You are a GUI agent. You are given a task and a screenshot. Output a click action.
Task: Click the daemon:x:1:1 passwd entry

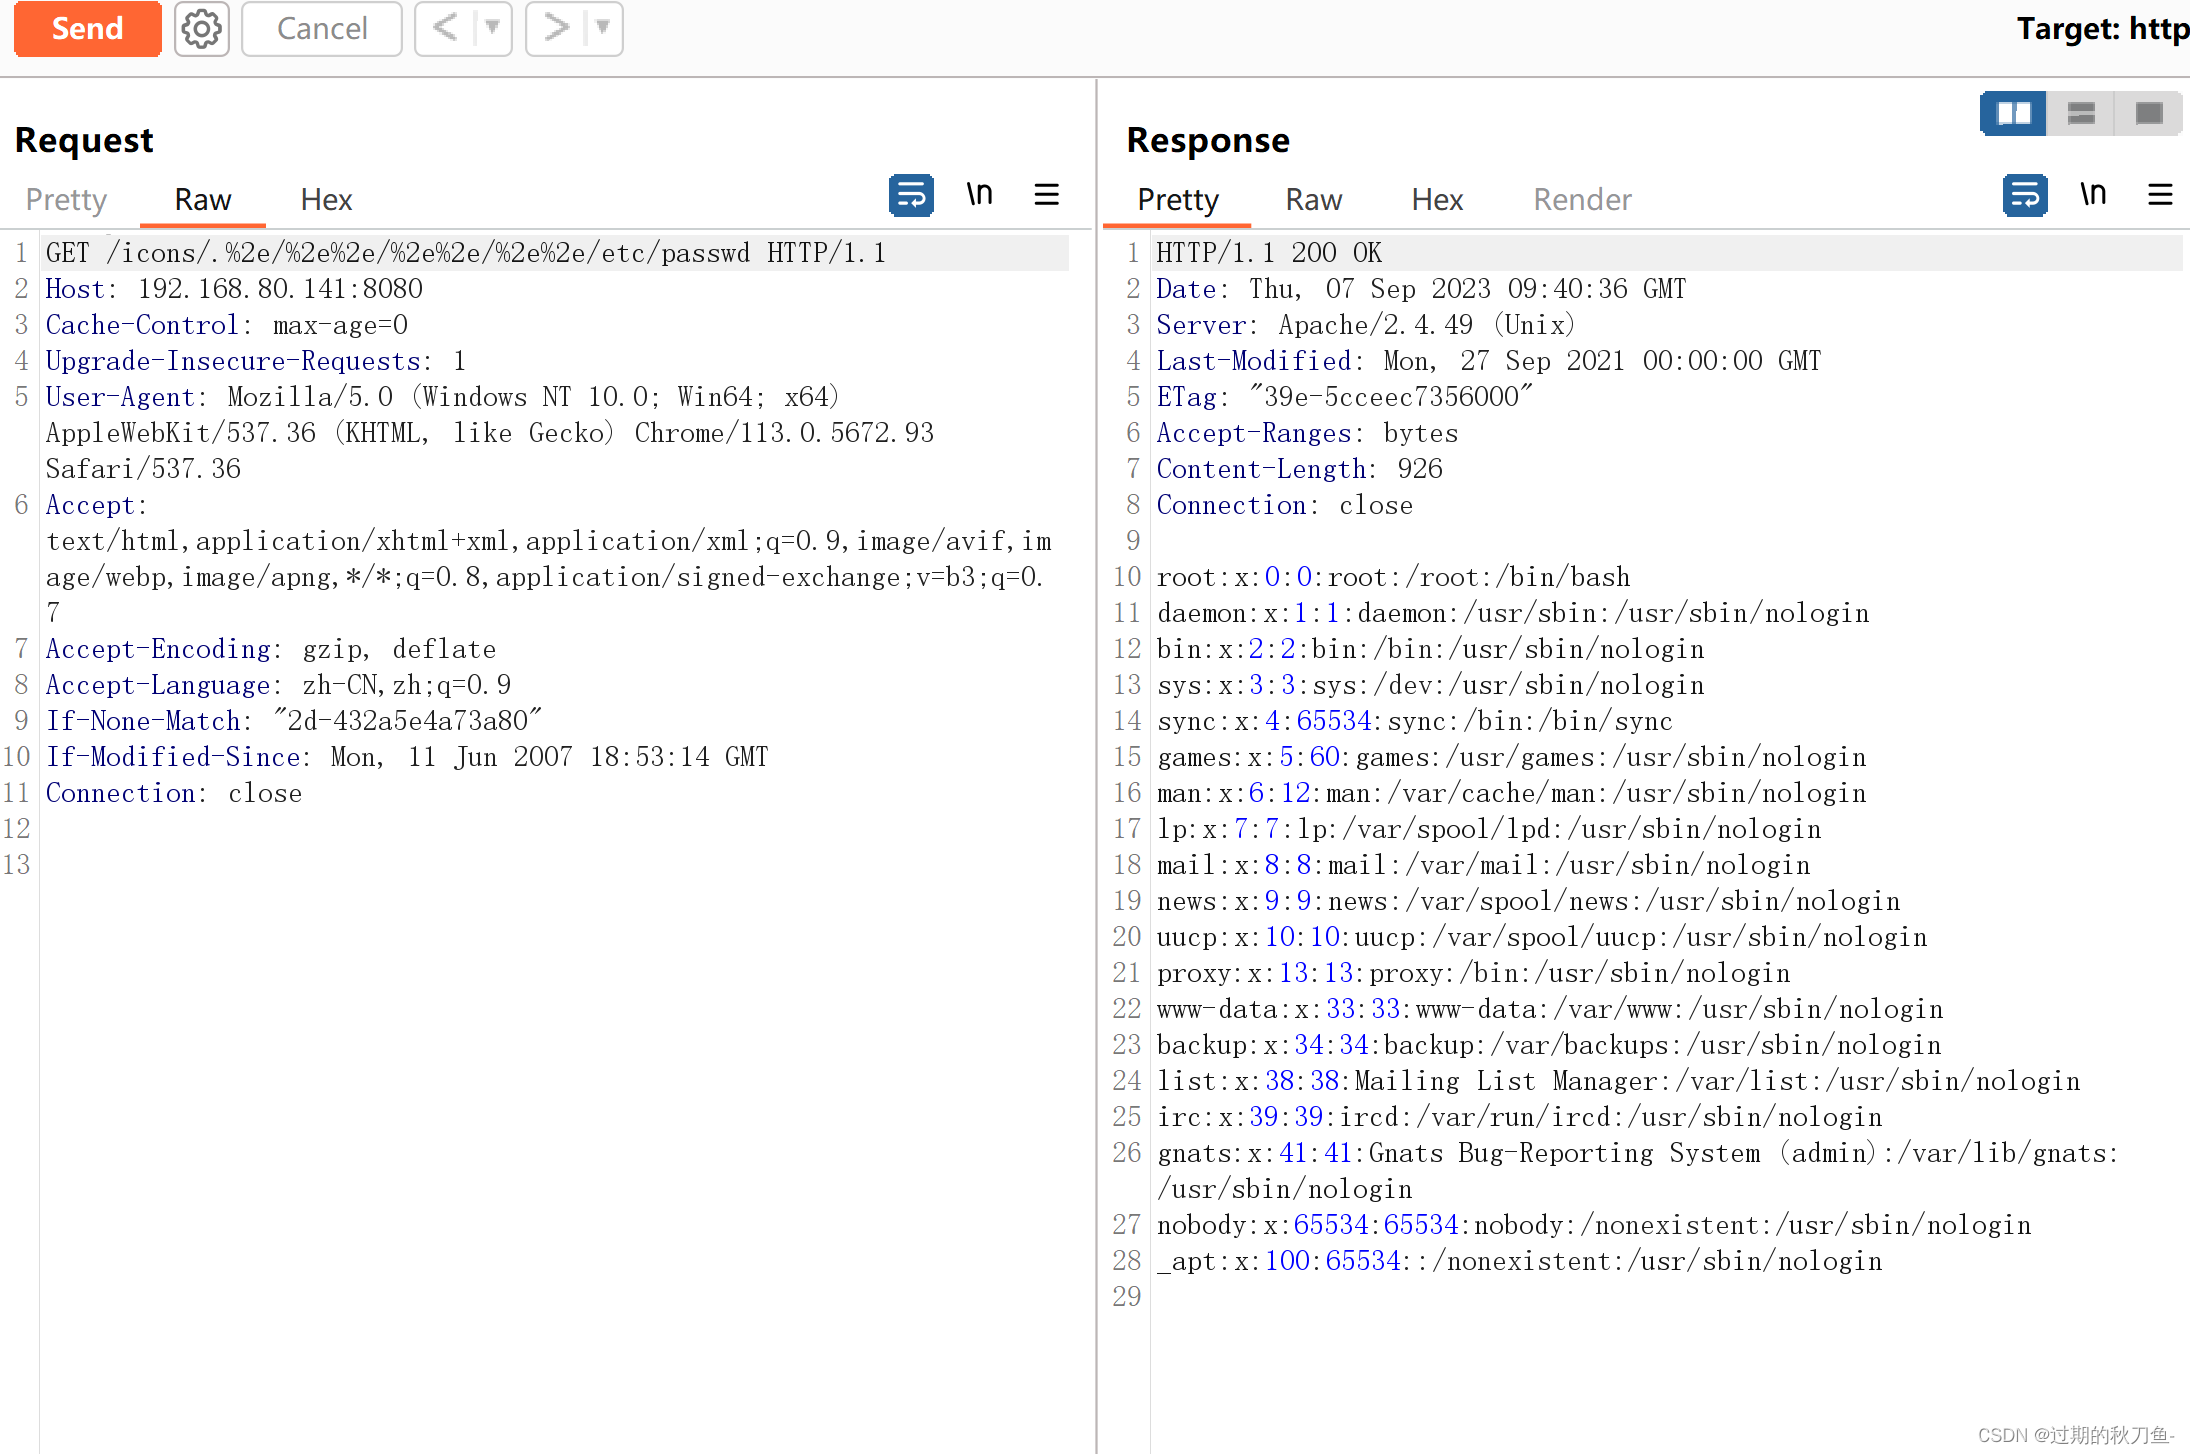(x=1513, y=613)
